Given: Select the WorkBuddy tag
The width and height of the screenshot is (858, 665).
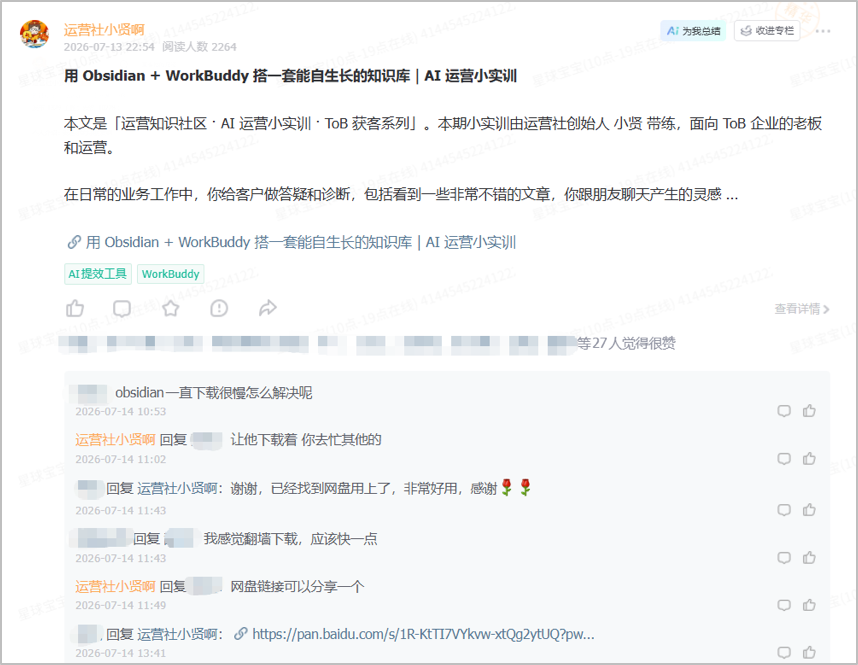Looking at the screenshot, I should [171, 274].
